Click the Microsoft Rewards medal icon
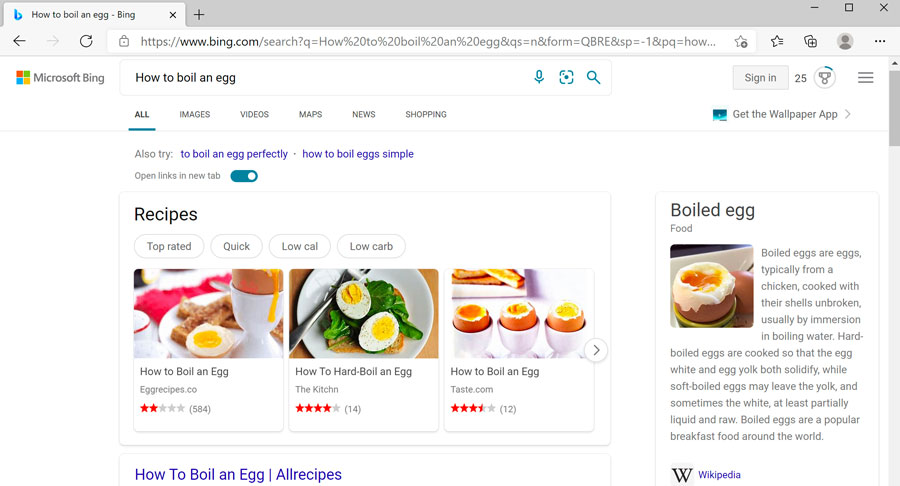The height and width of the screenshot is (486, 900). (x=826, y=78)
